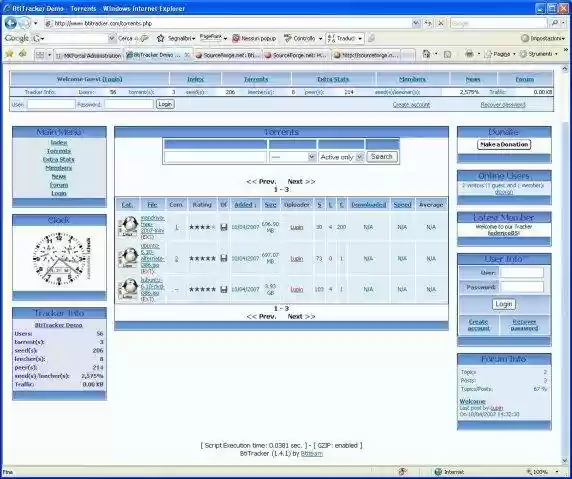Viewport: 572px width, 479px height.
Task: Open the Btiteam link in the footer
Action: [x=312, y=454]
